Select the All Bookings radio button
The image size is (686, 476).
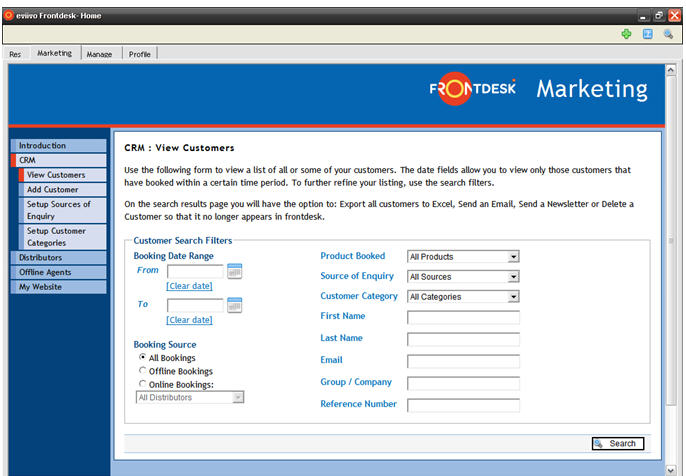point(142,358)
